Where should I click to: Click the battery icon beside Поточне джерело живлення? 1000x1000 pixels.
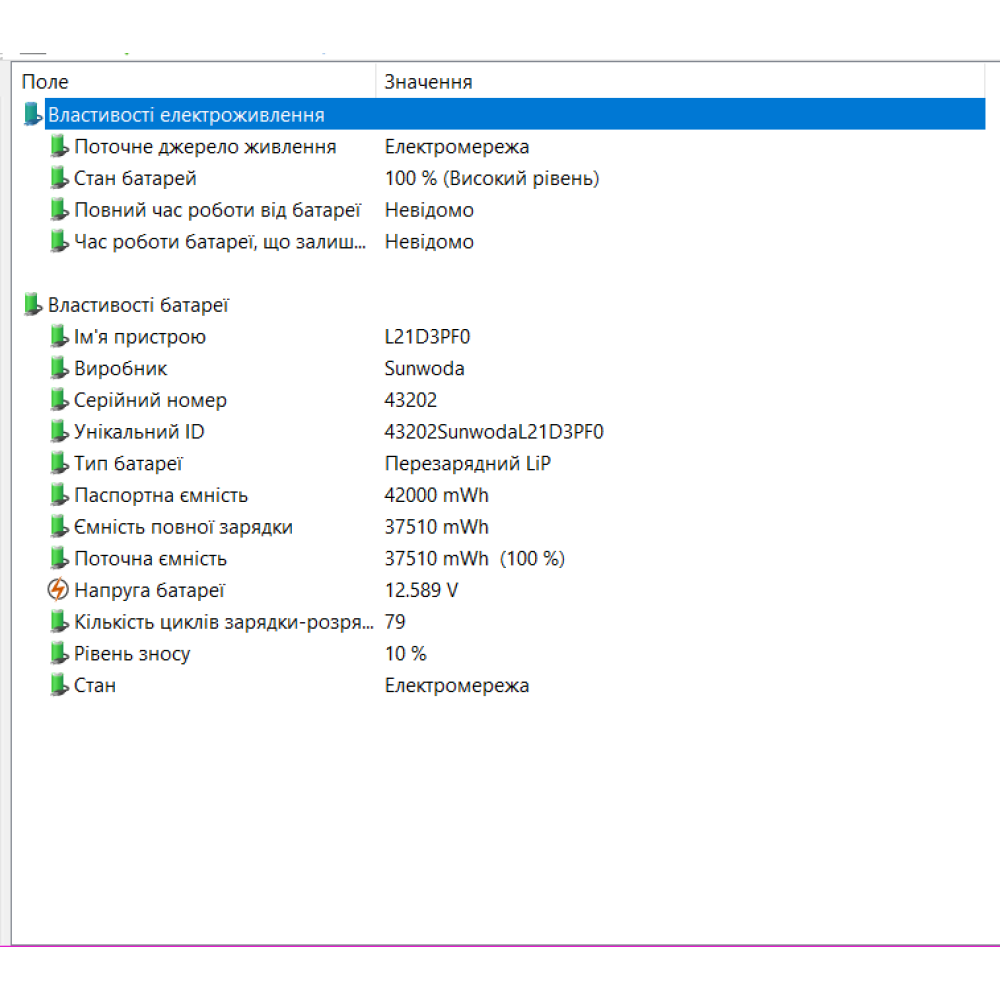click(59, 147)
